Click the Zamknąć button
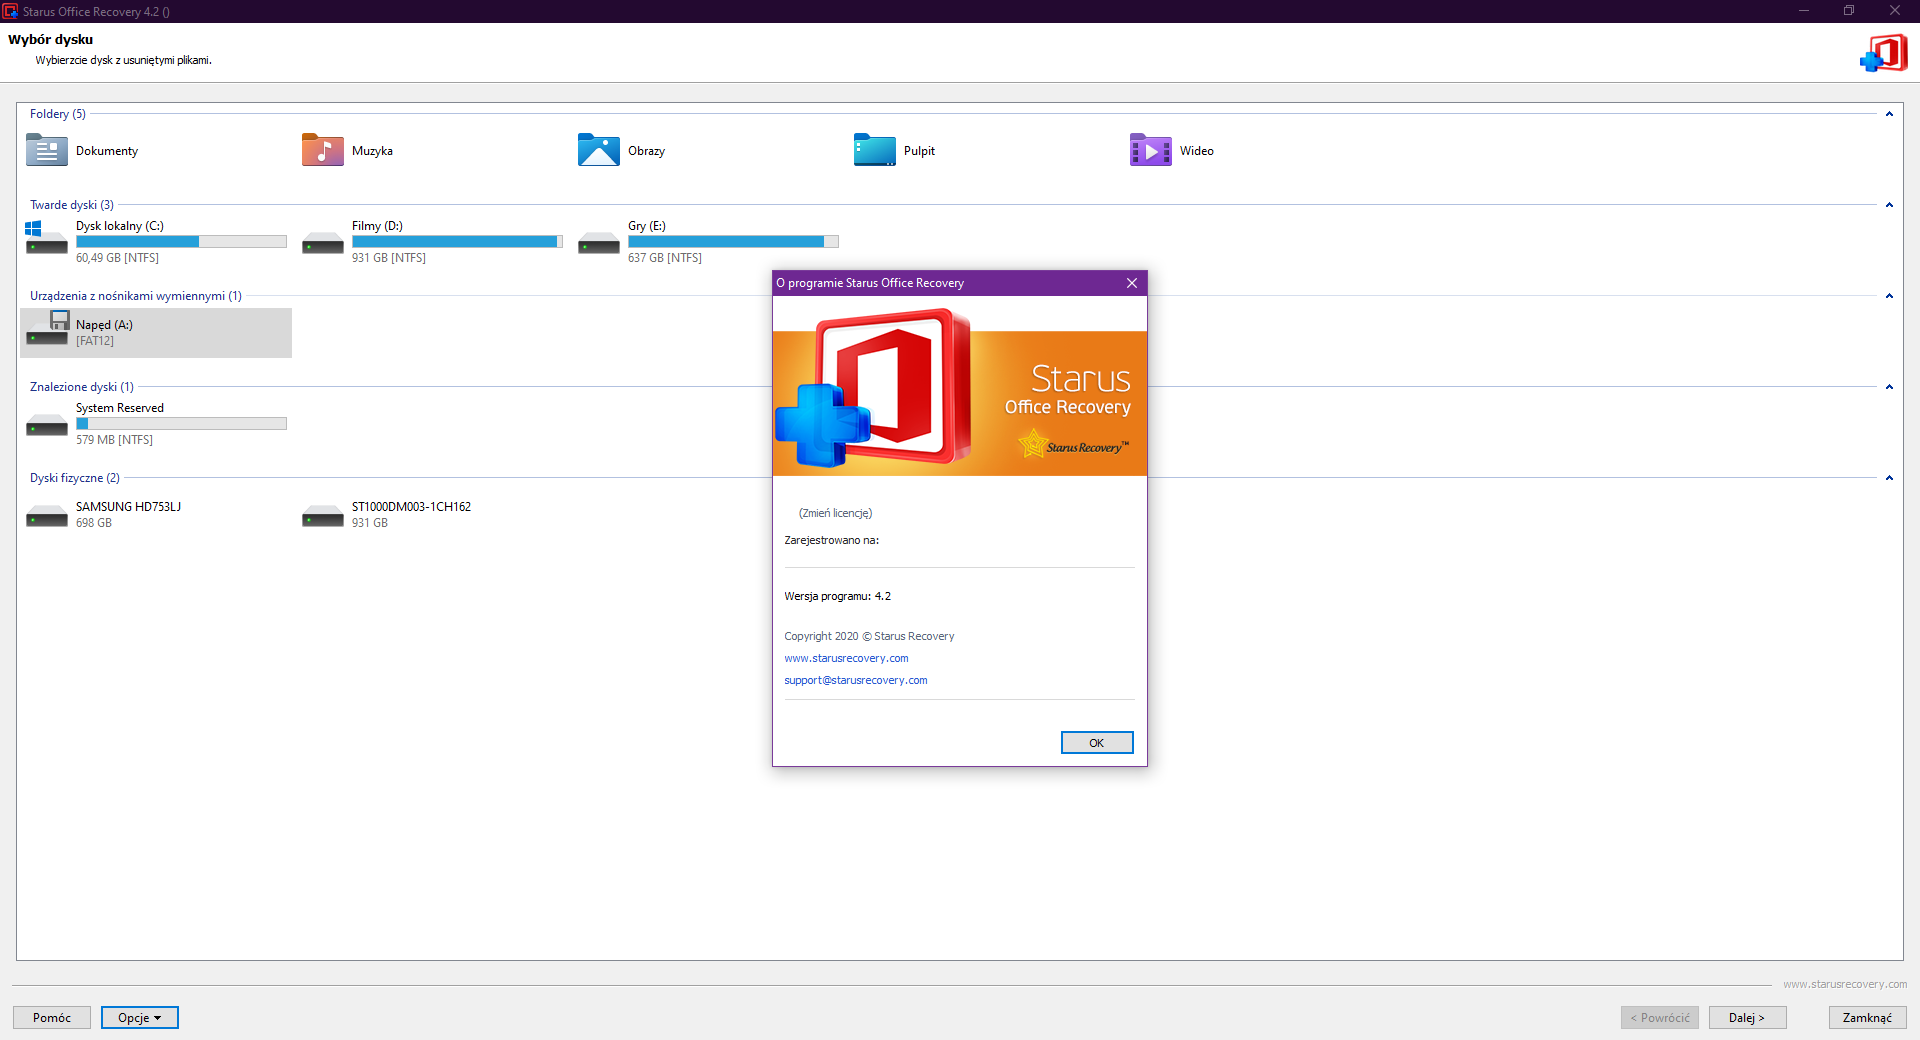The image size is (1920, 1040). coord(1868,1018)
